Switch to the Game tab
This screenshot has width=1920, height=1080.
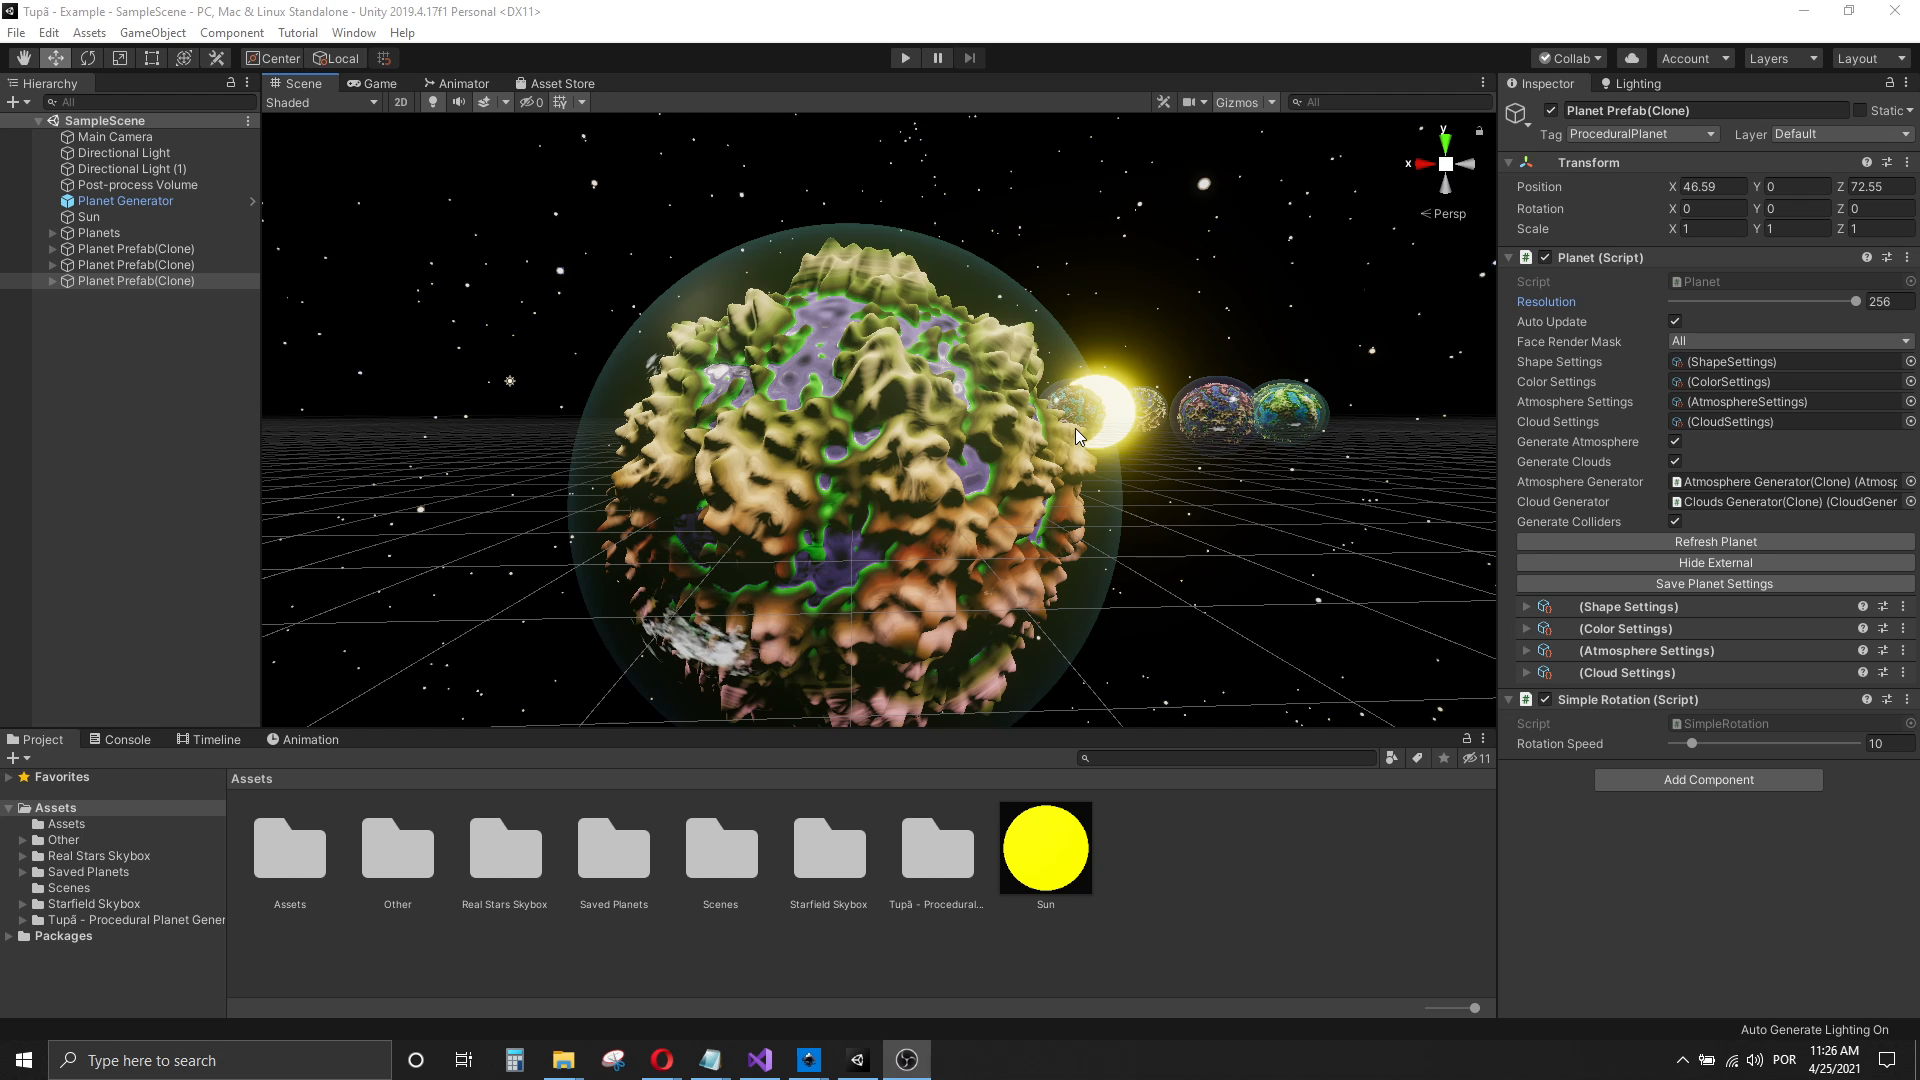(x=372, y=83)
